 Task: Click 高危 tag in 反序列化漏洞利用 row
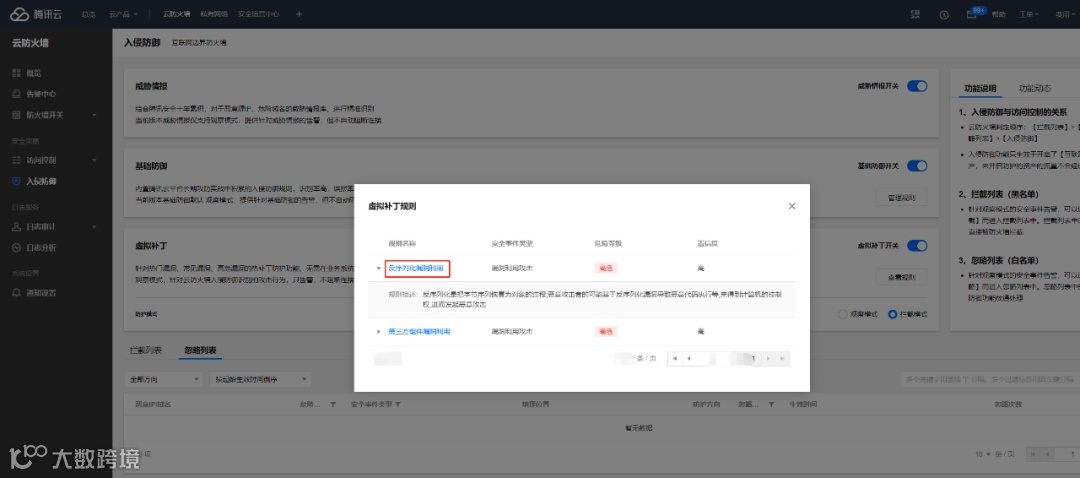[606, 268]
